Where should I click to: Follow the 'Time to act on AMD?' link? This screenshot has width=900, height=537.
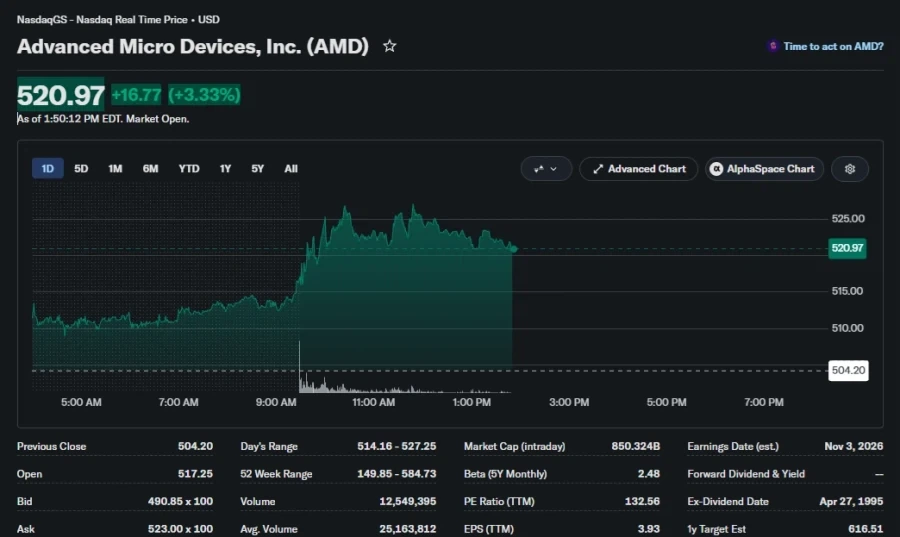(x=833, y=46)
